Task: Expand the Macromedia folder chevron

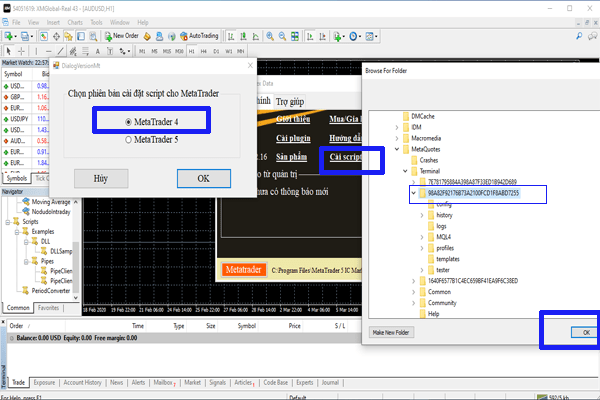Action: (397, 138)
